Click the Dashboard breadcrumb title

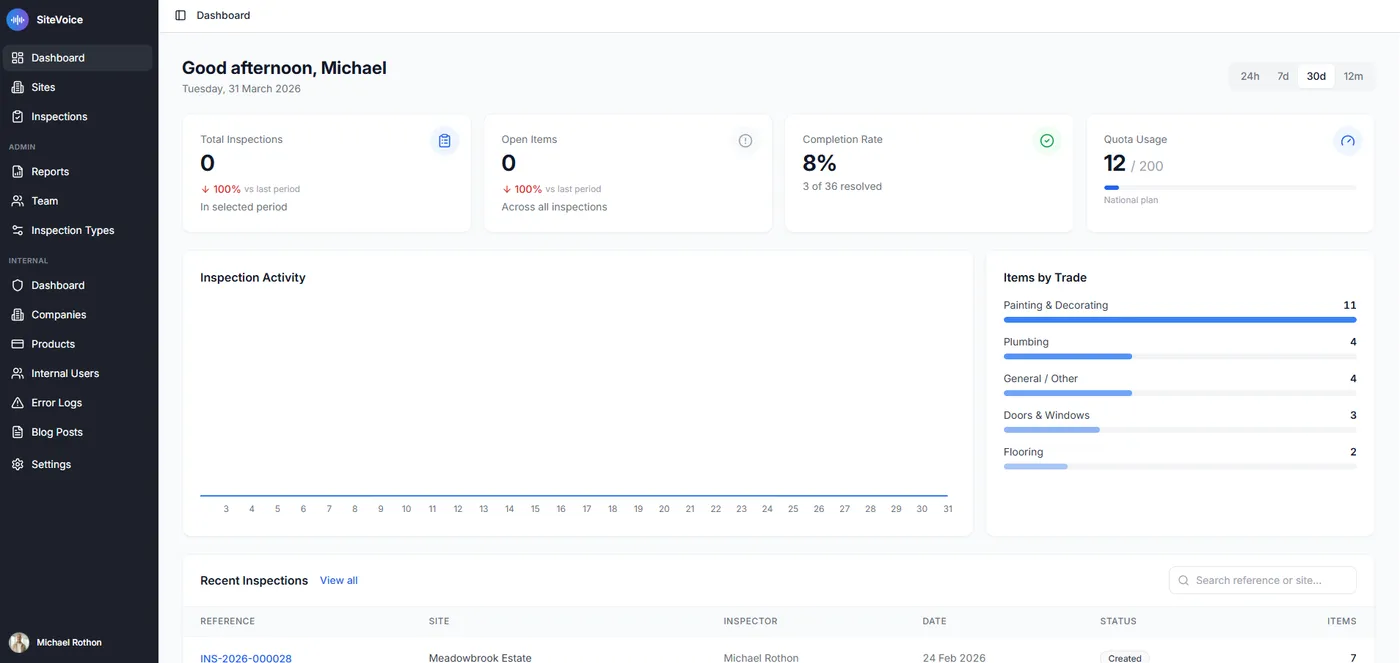[223, 15]
